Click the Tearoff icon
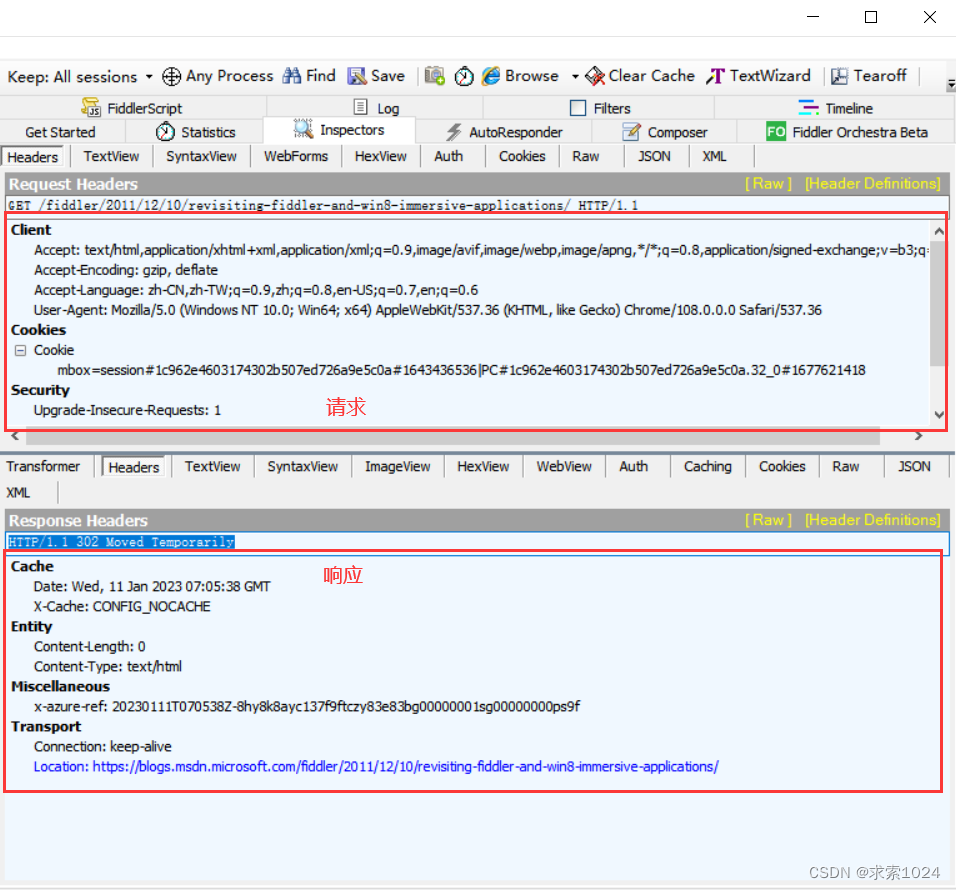Screen dimensions: 956x890 [840, 76]
